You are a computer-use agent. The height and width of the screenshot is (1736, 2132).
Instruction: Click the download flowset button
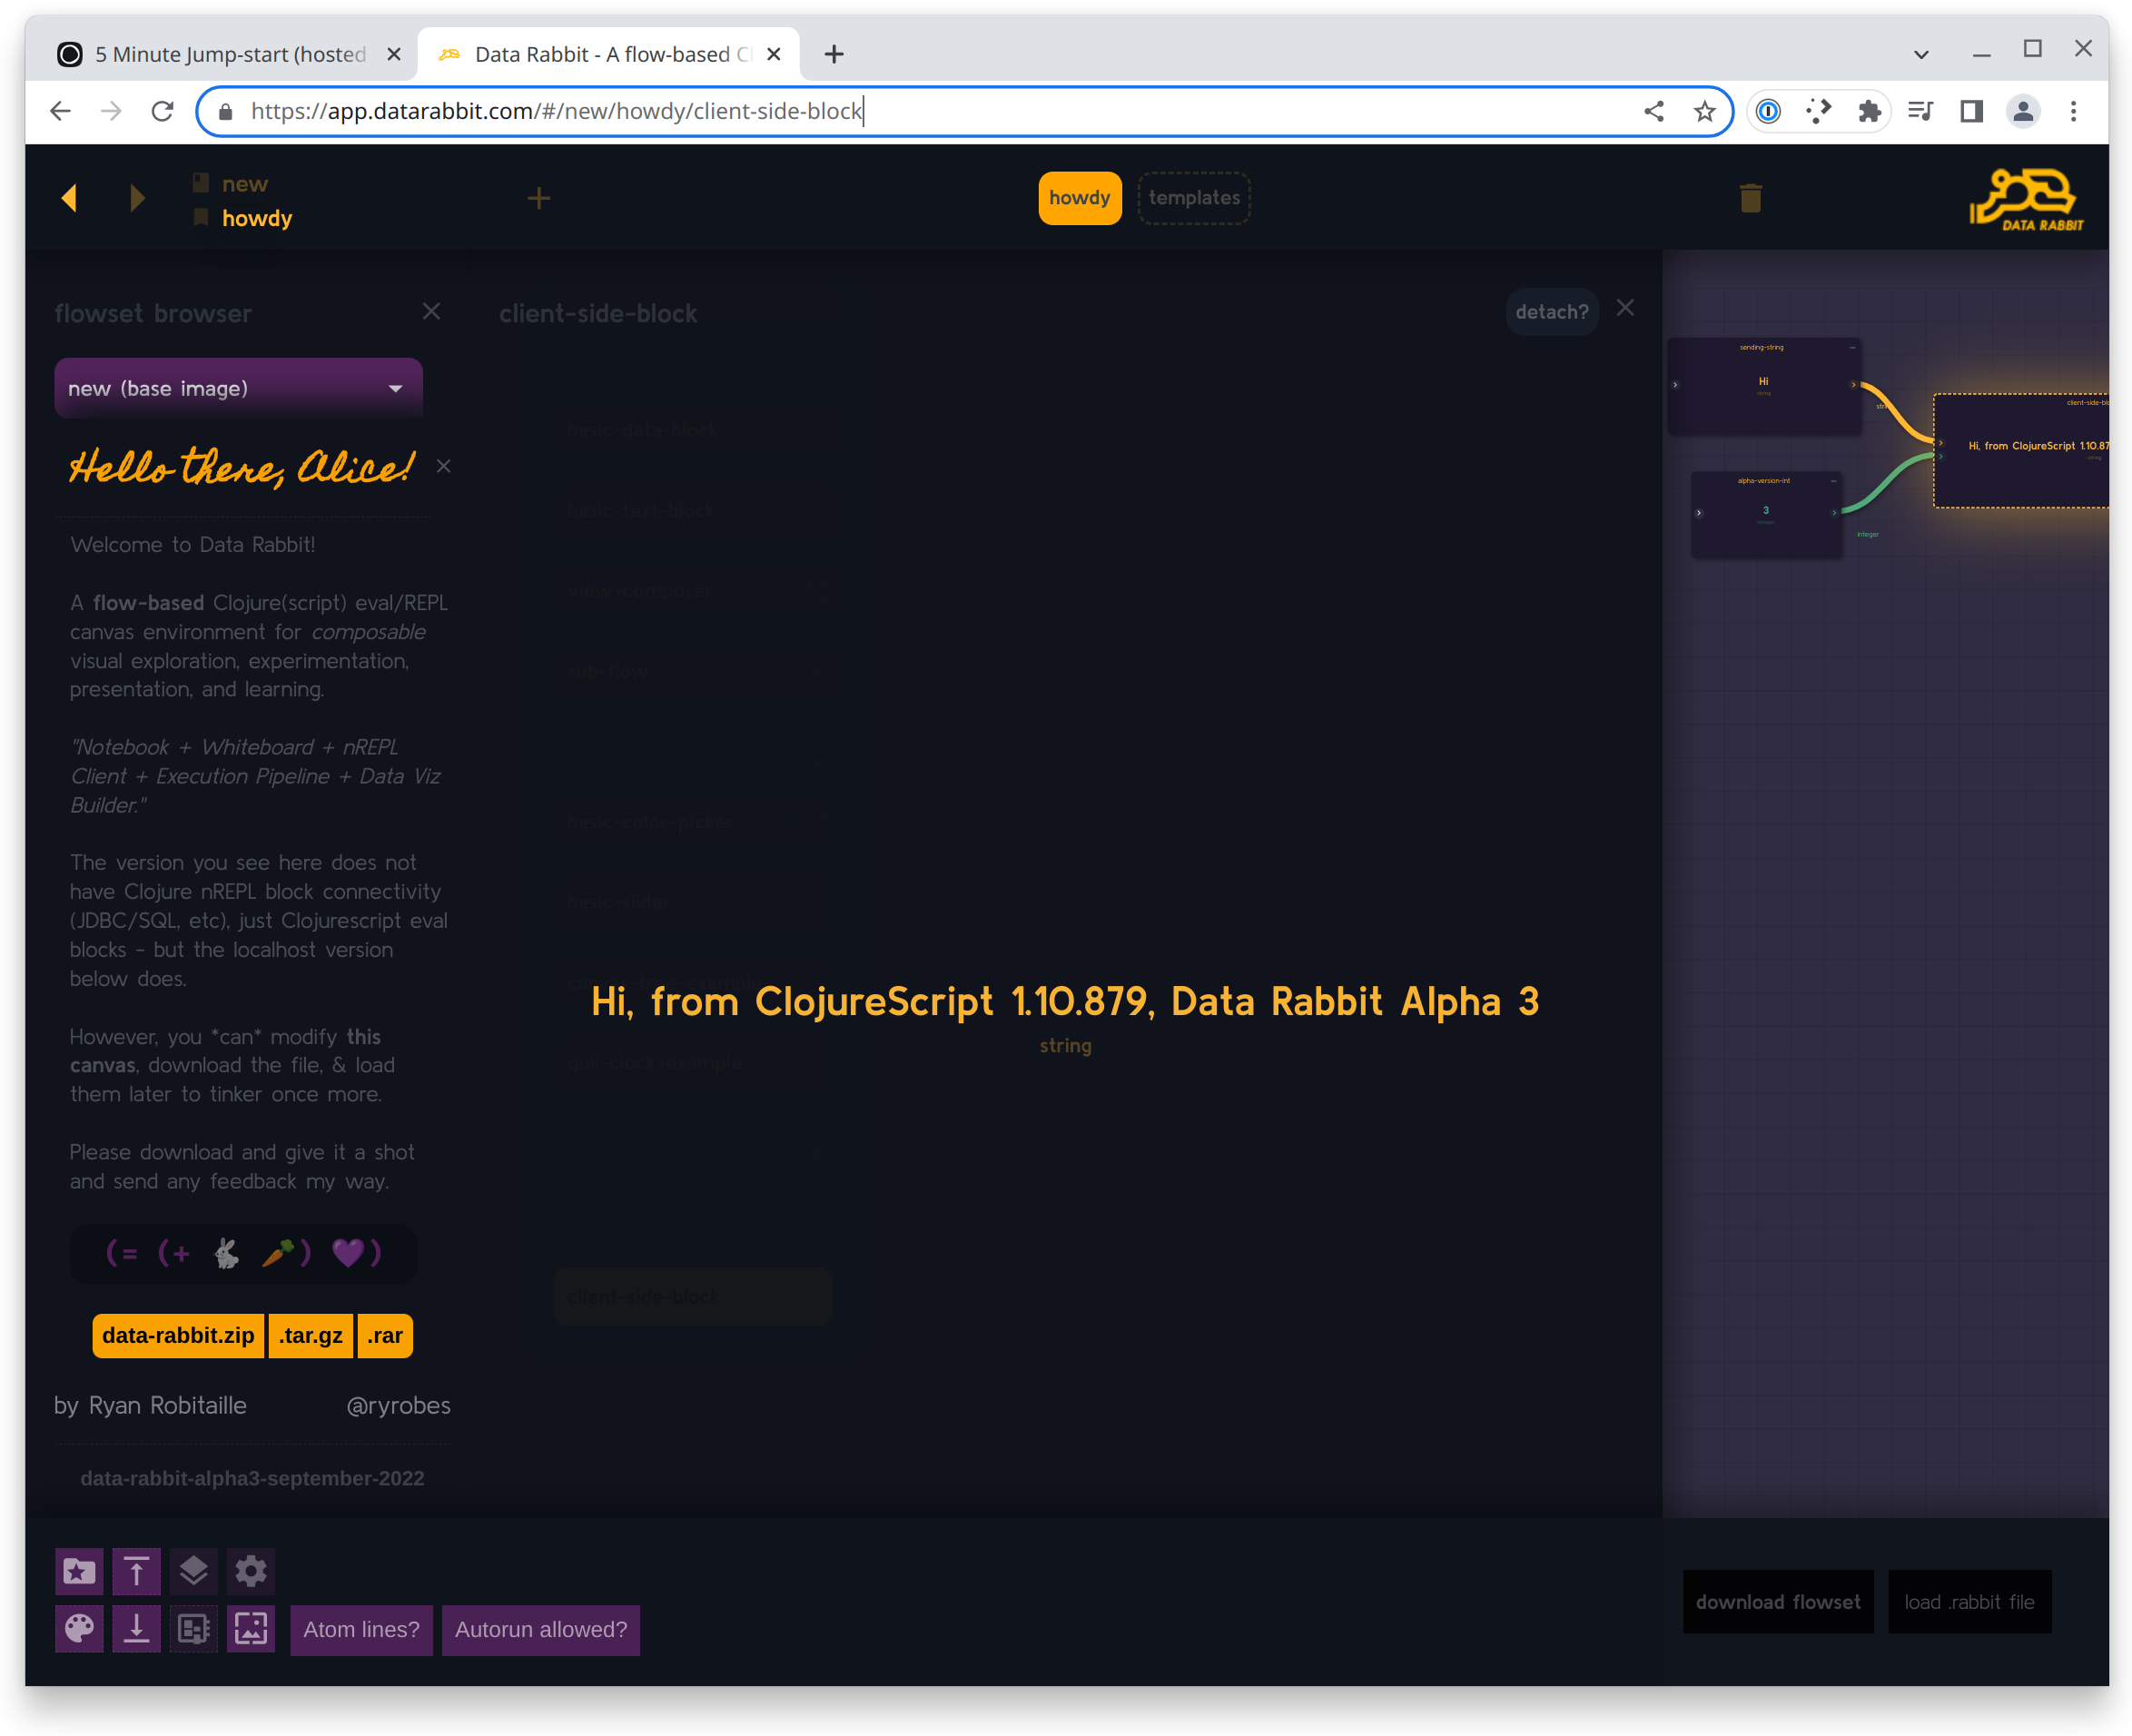click(x=1778, y=1602)
